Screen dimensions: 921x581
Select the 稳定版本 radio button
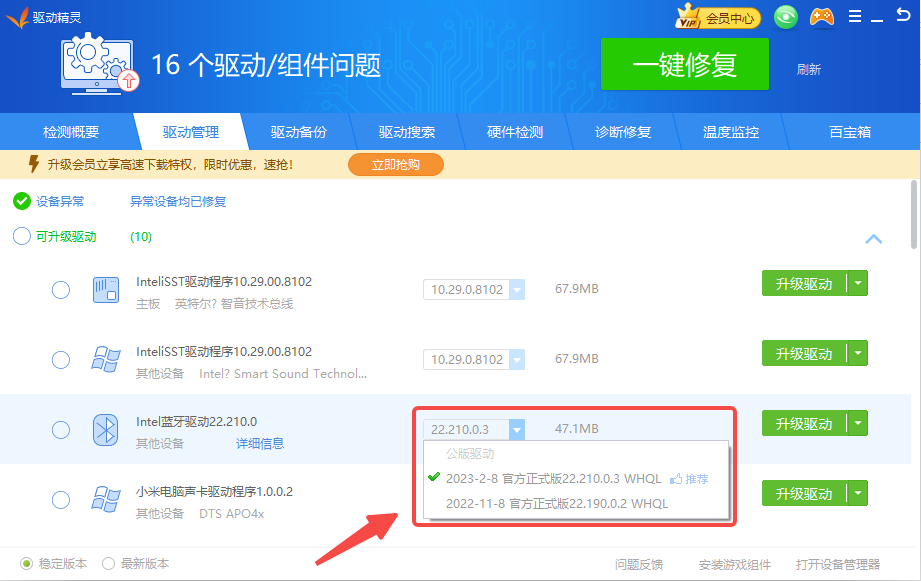(27, 563)
